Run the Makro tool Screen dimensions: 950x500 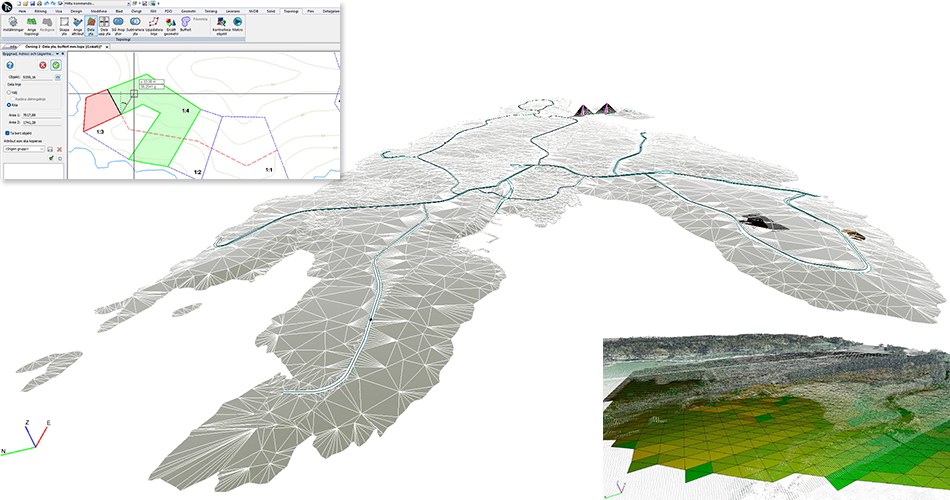coord(238,23)
